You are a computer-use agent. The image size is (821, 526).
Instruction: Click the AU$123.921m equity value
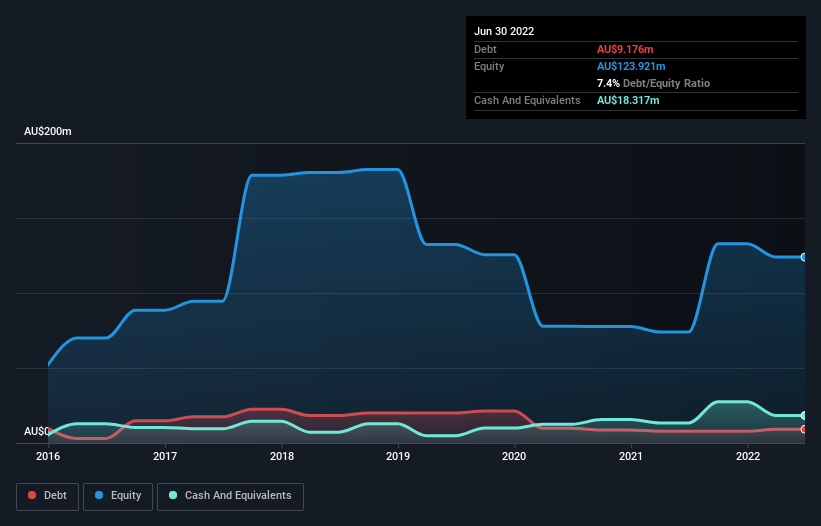[x=631, y=66]
